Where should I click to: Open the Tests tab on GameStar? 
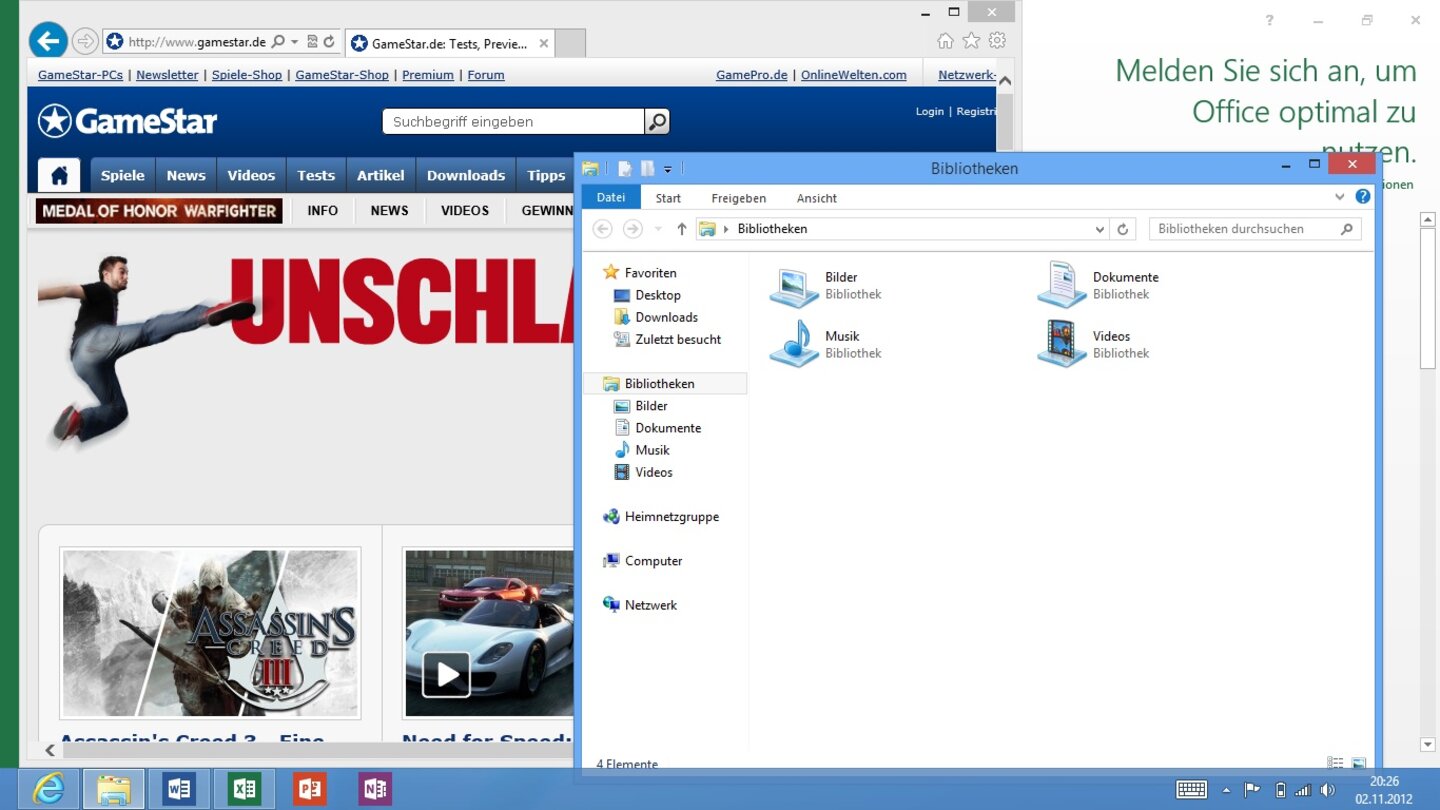316,175
